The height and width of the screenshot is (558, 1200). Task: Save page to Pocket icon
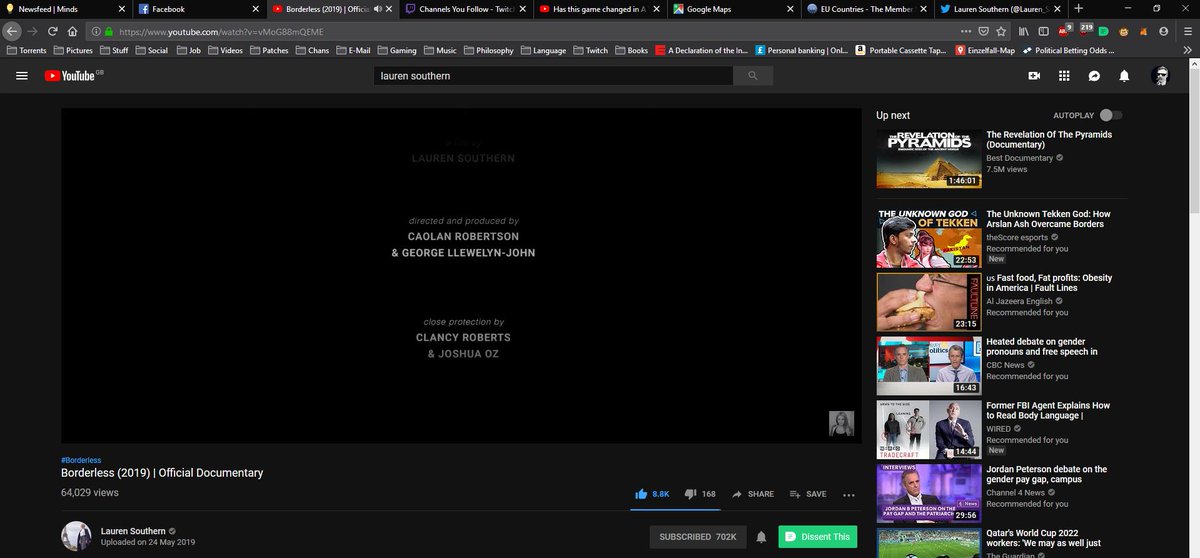point(983,31)
